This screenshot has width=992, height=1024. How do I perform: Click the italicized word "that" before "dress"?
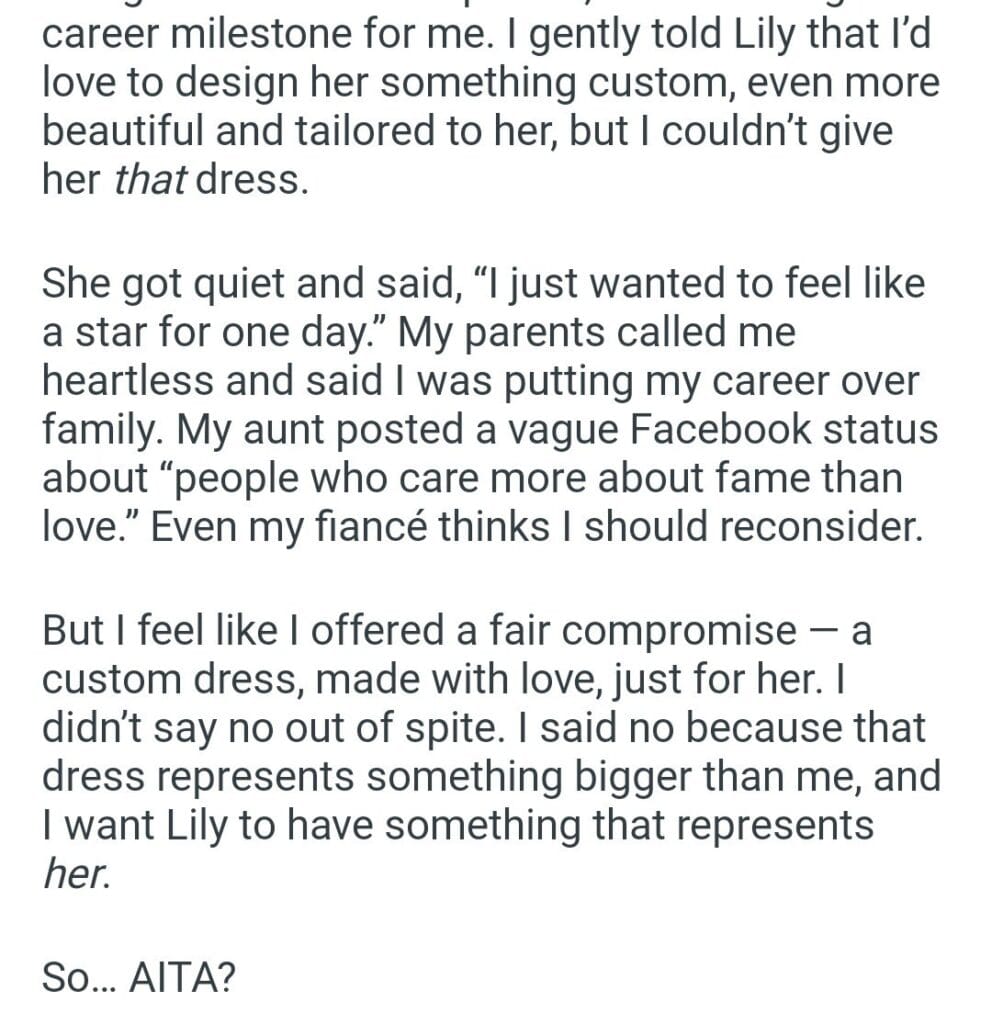[150, 179]
